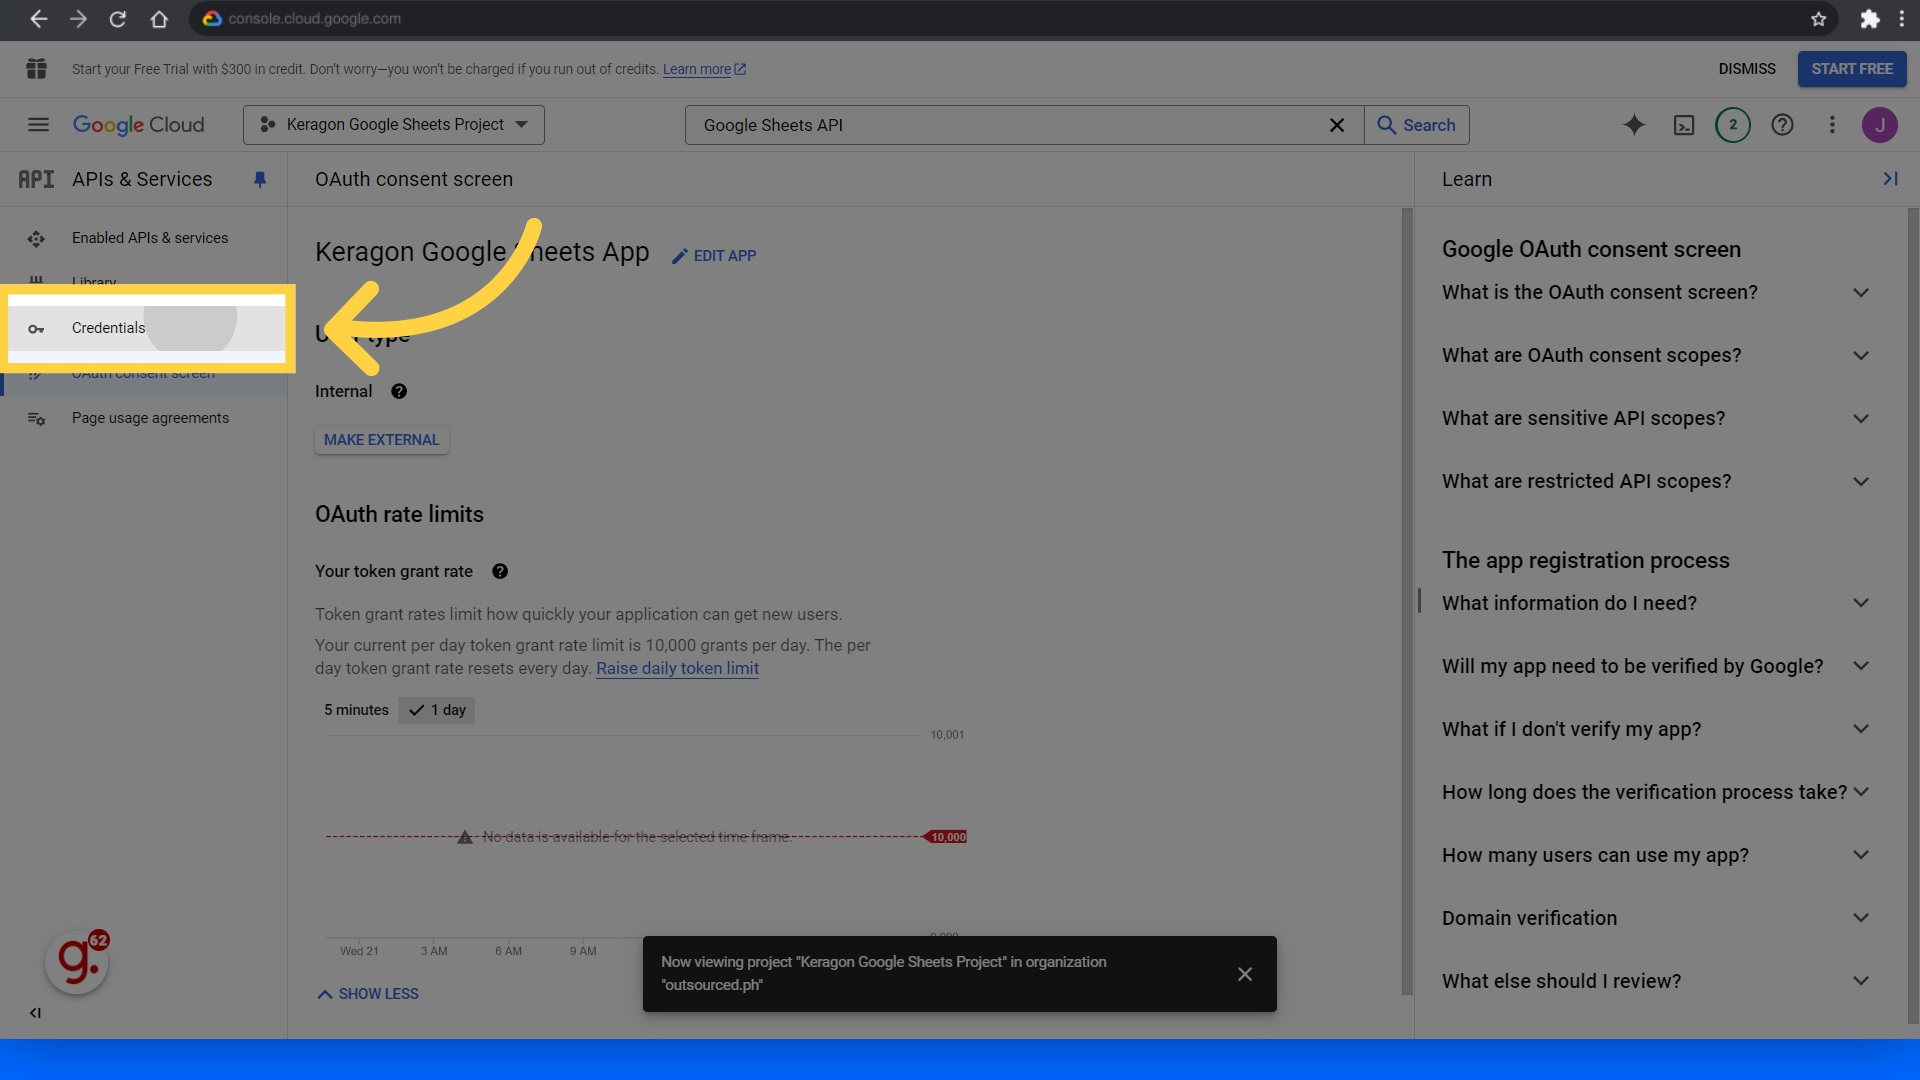The height and width of the screenshot is (1080, 1920).
Task: Expand What else should I review?
Action: [1655, 981]
